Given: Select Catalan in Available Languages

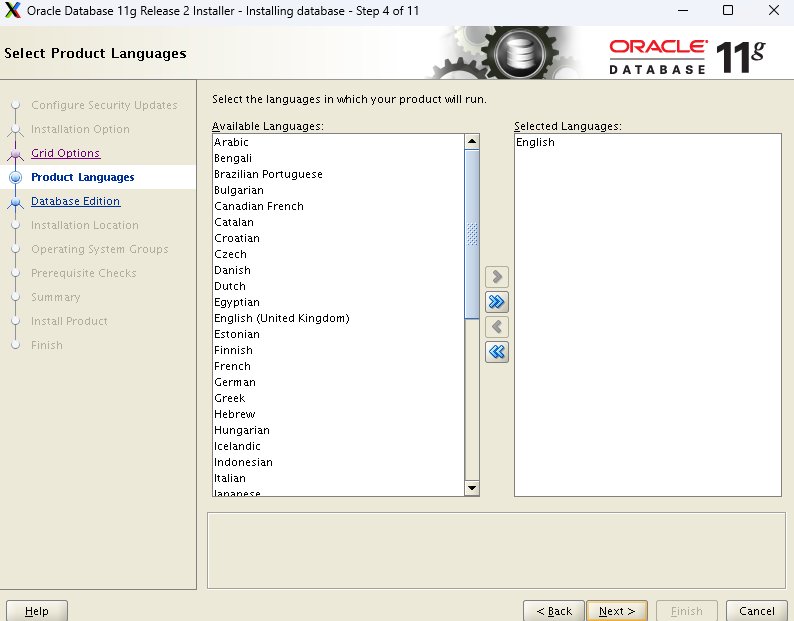Looking at the screenshot, I should 338,222.
